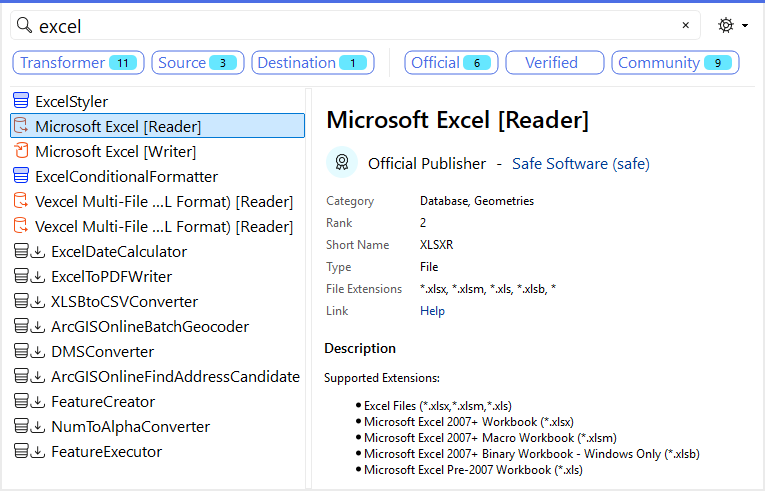Expand the gear dropdown arrow
The width and height of the screenshot is (765, 491).
pyautogui.click(x=745, y=25)
